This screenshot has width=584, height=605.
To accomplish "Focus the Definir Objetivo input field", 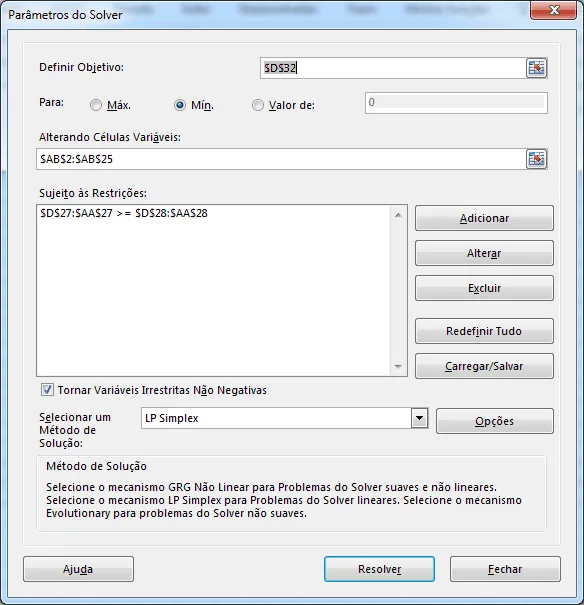I will 393,68.
